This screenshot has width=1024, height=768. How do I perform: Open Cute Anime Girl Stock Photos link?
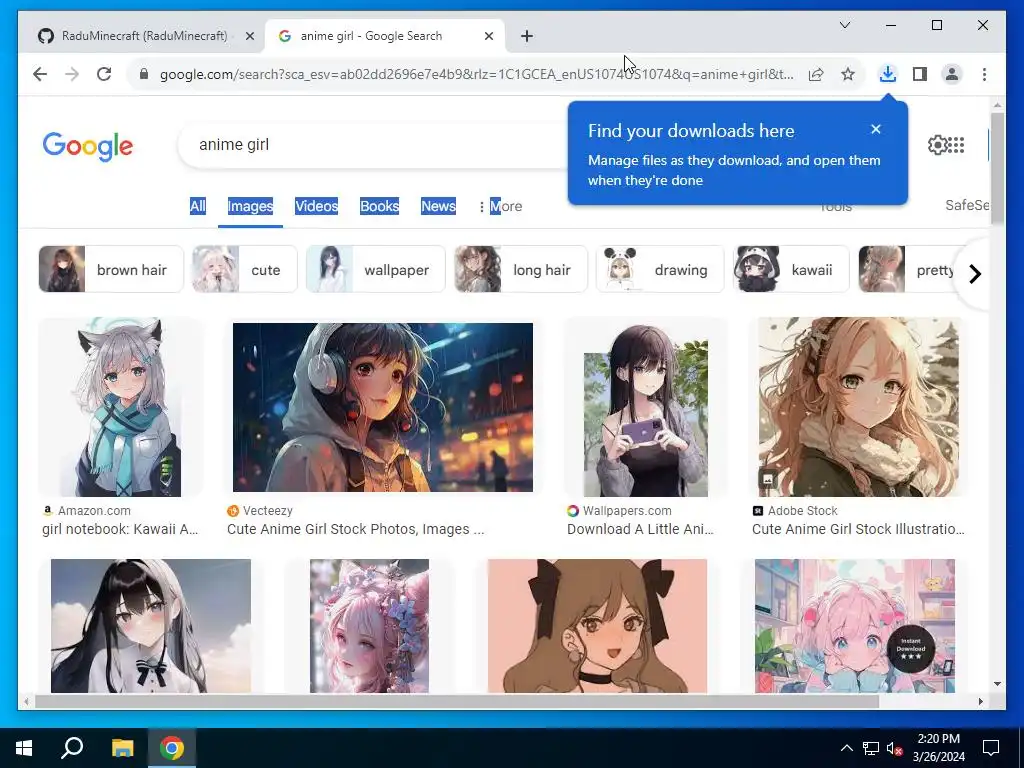pos(355,529)
